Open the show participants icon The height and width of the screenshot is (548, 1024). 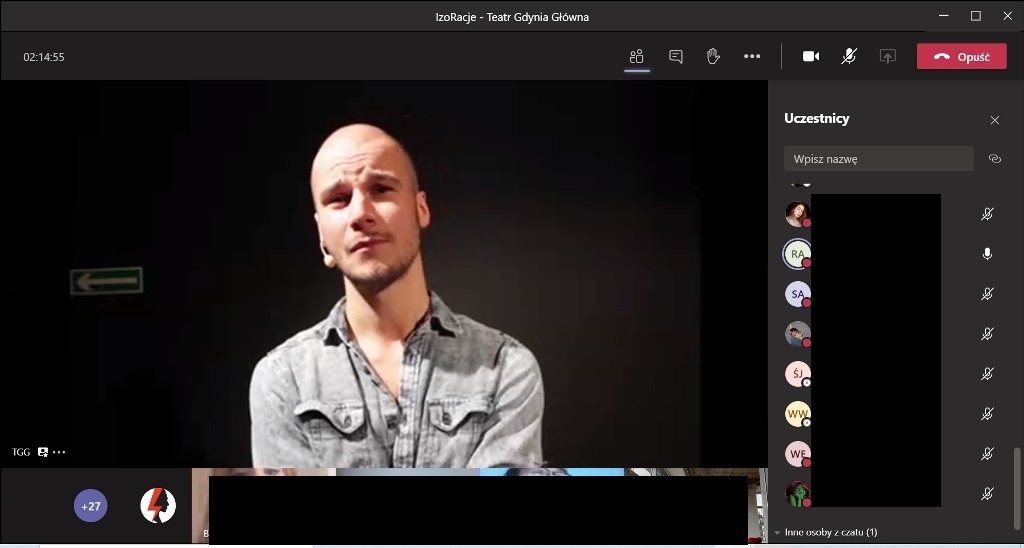tap(636, 57)
